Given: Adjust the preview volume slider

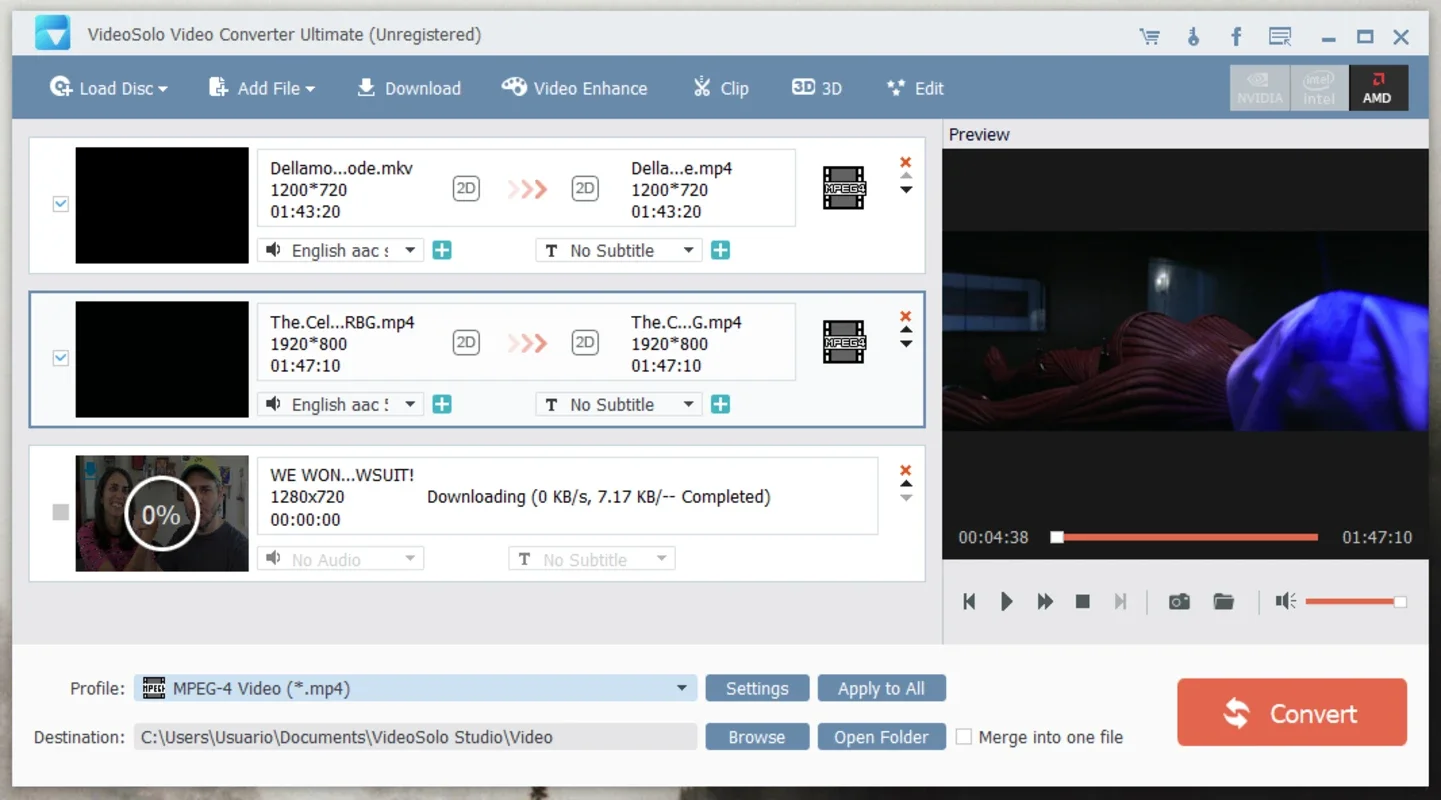Looking at the screenshot, I should [1356, 601].
